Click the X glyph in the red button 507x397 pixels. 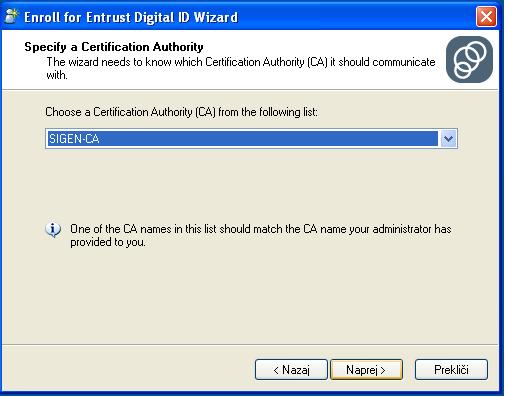[486, 16]
